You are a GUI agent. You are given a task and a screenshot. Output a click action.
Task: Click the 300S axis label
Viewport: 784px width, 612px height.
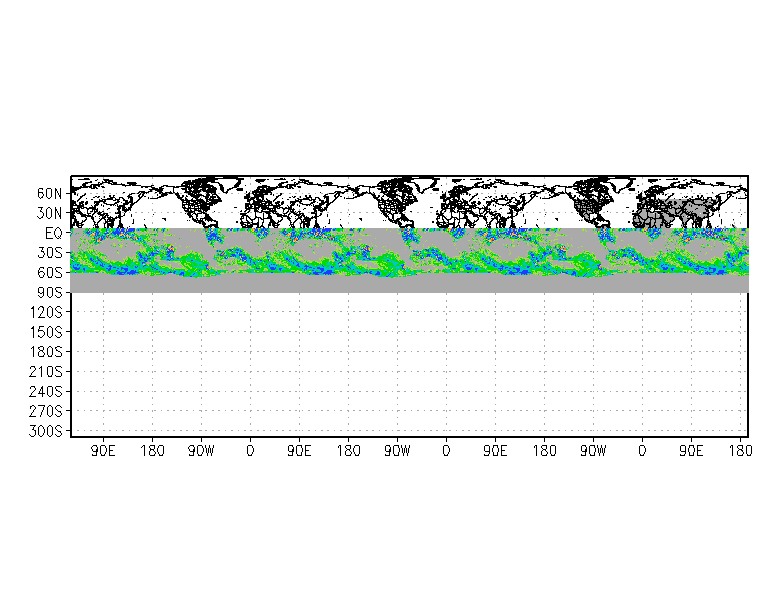click(x=46, y=431)
